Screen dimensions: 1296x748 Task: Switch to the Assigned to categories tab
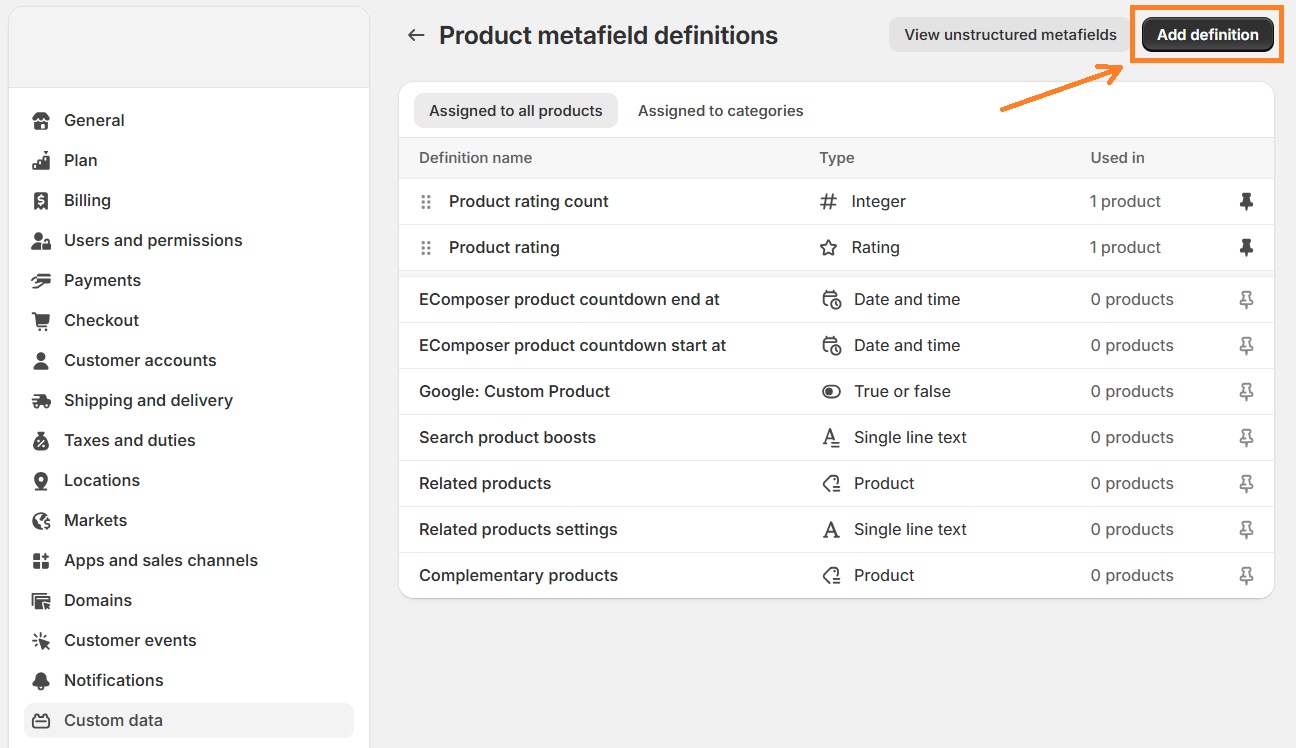pyautogui.click(x=720, y=110)
